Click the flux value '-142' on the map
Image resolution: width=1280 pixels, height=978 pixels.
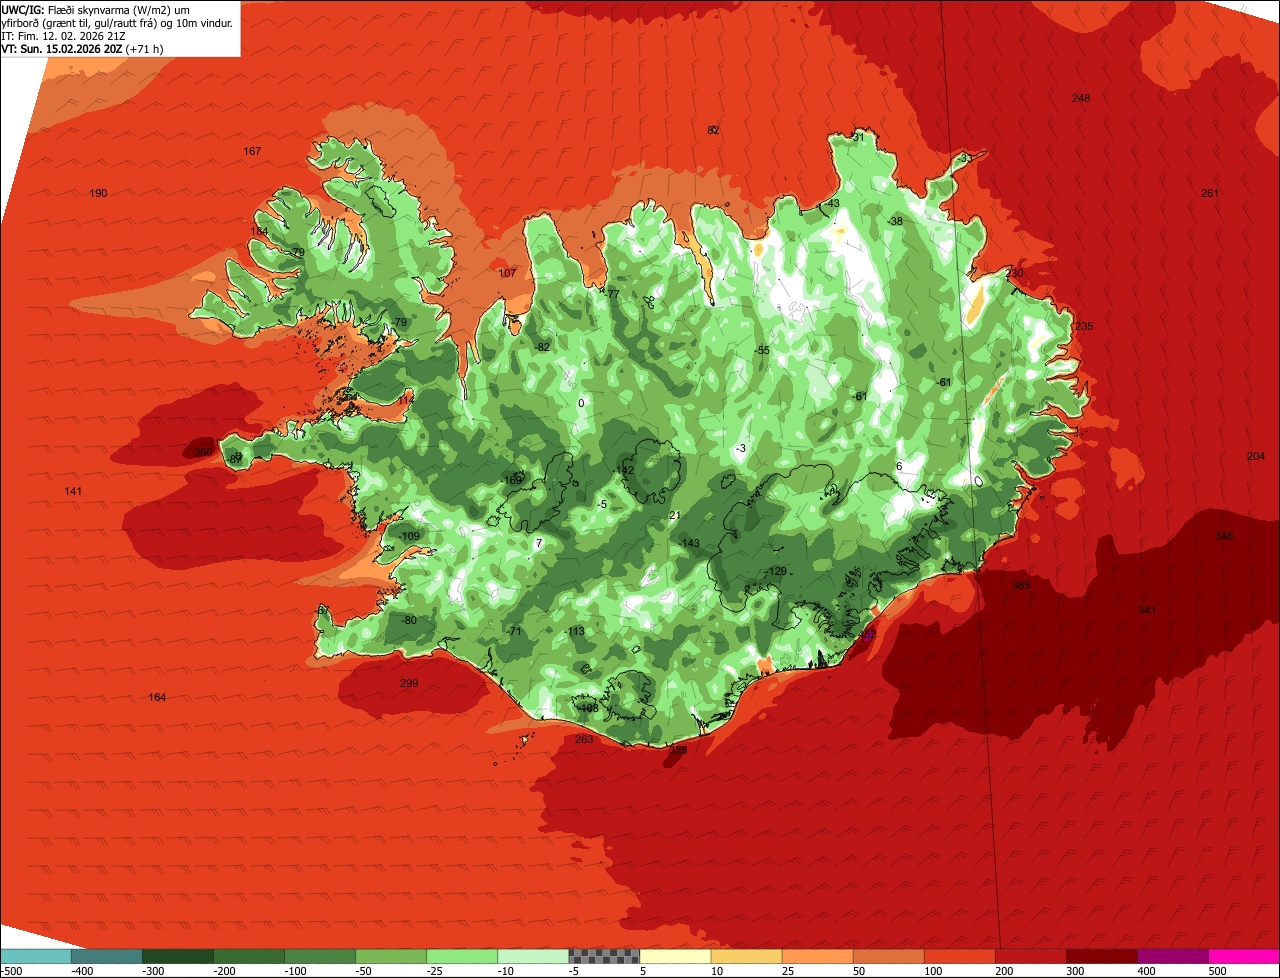coord(625,470)
